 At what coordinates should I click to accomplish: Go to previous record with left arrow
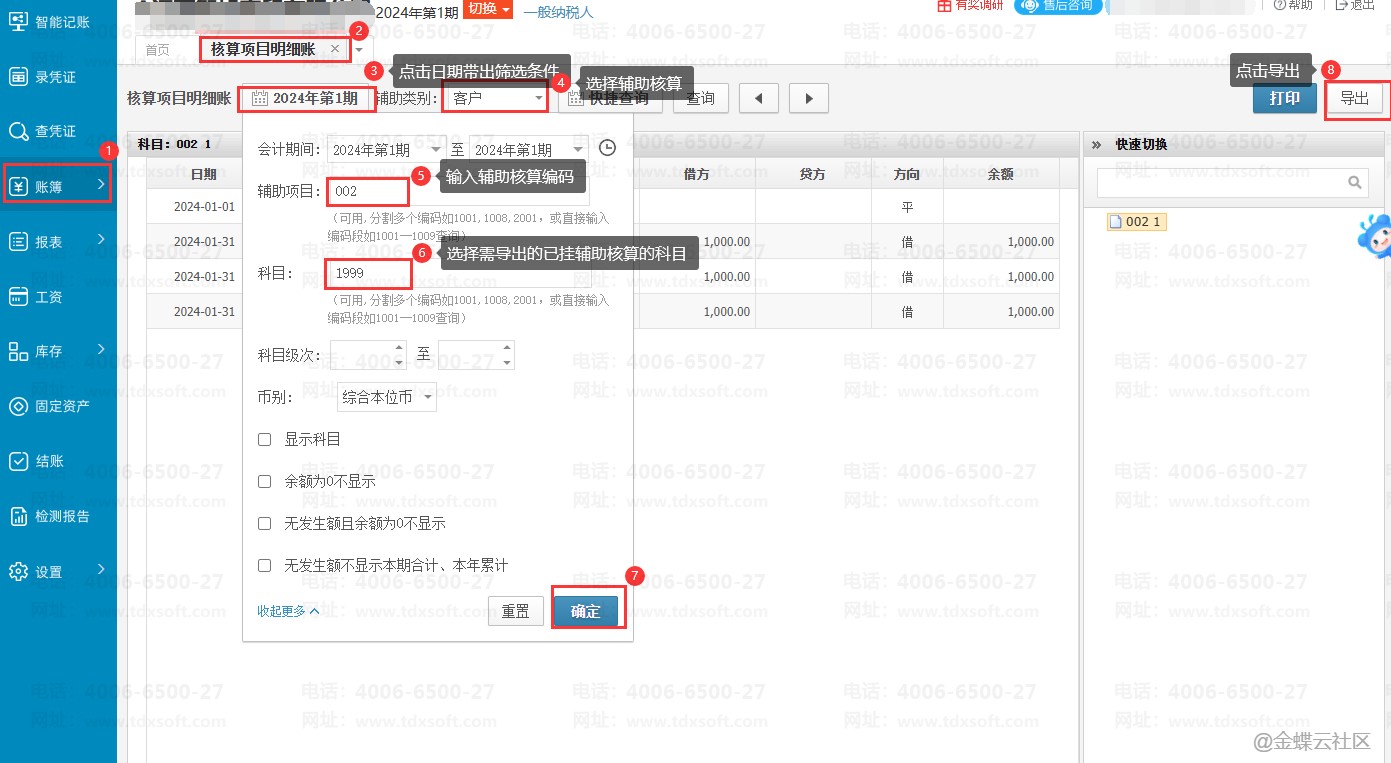coord(758,98)
